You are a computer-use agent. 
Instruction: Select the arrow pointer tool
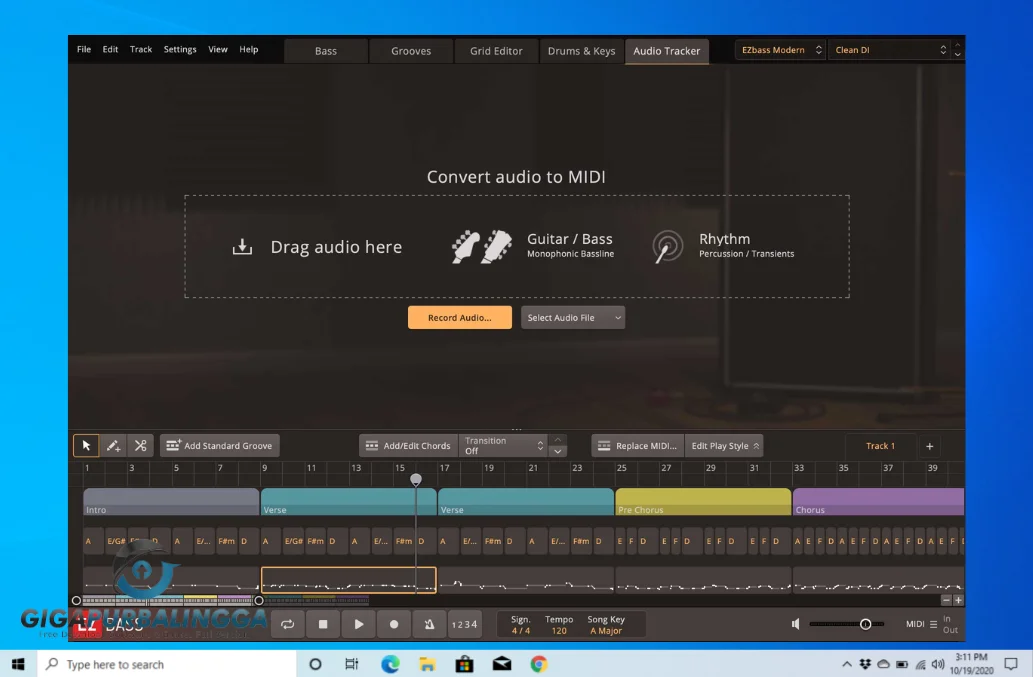[86, 446]
